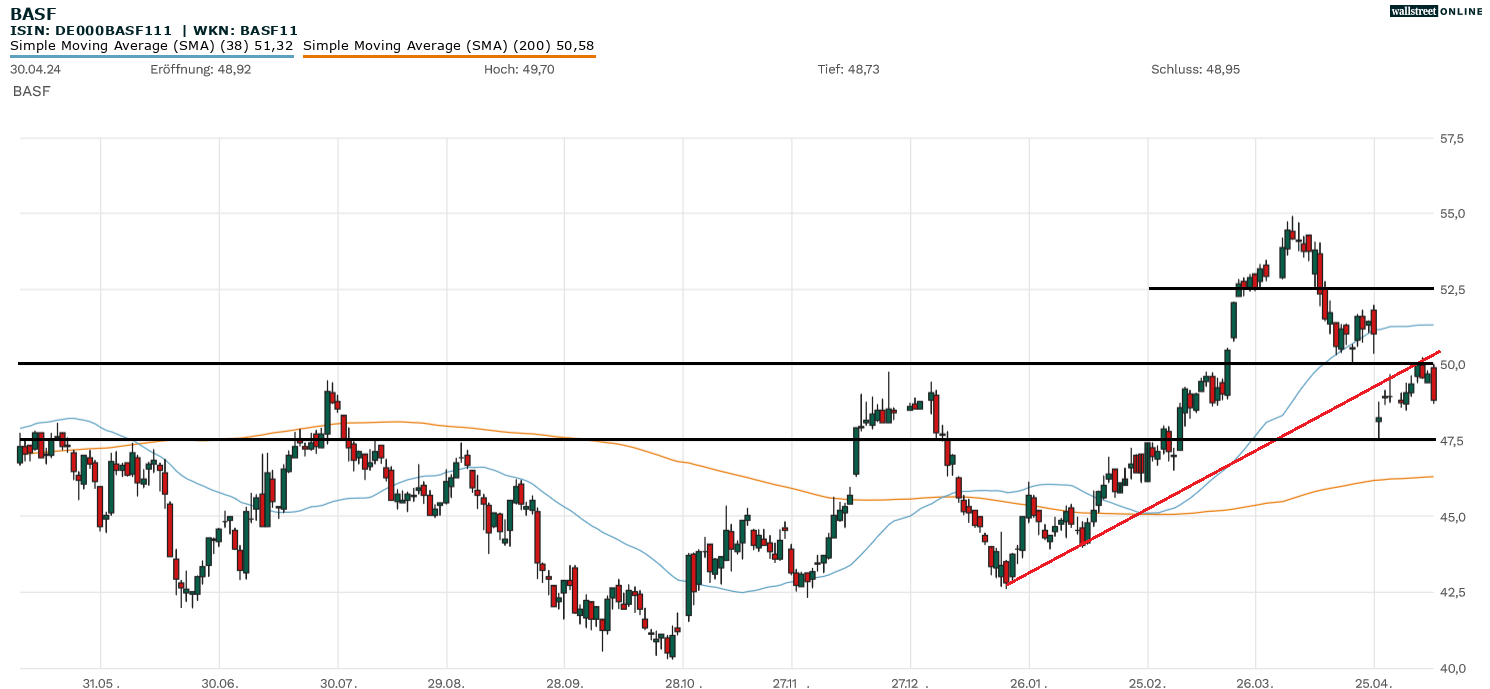This screenshot has width=1490, height=689.
Task: Click the Schluss 48,95 value
Action: [1196, 69]
